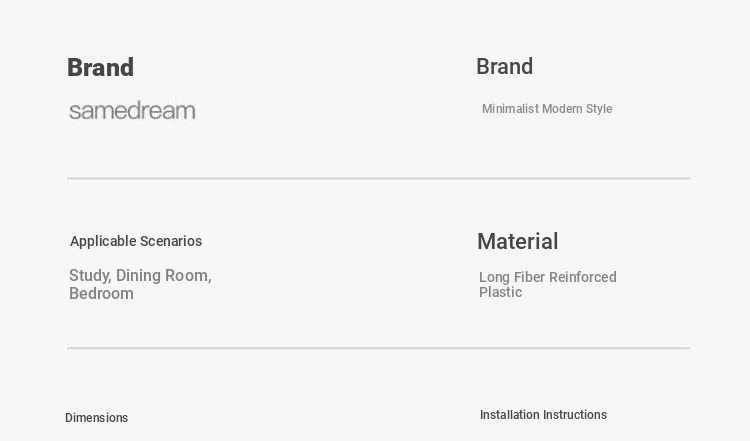Click the Brand heading above samedream
Image resolution: width=750 pixels, height=441 pixels.
coord(100,68)
